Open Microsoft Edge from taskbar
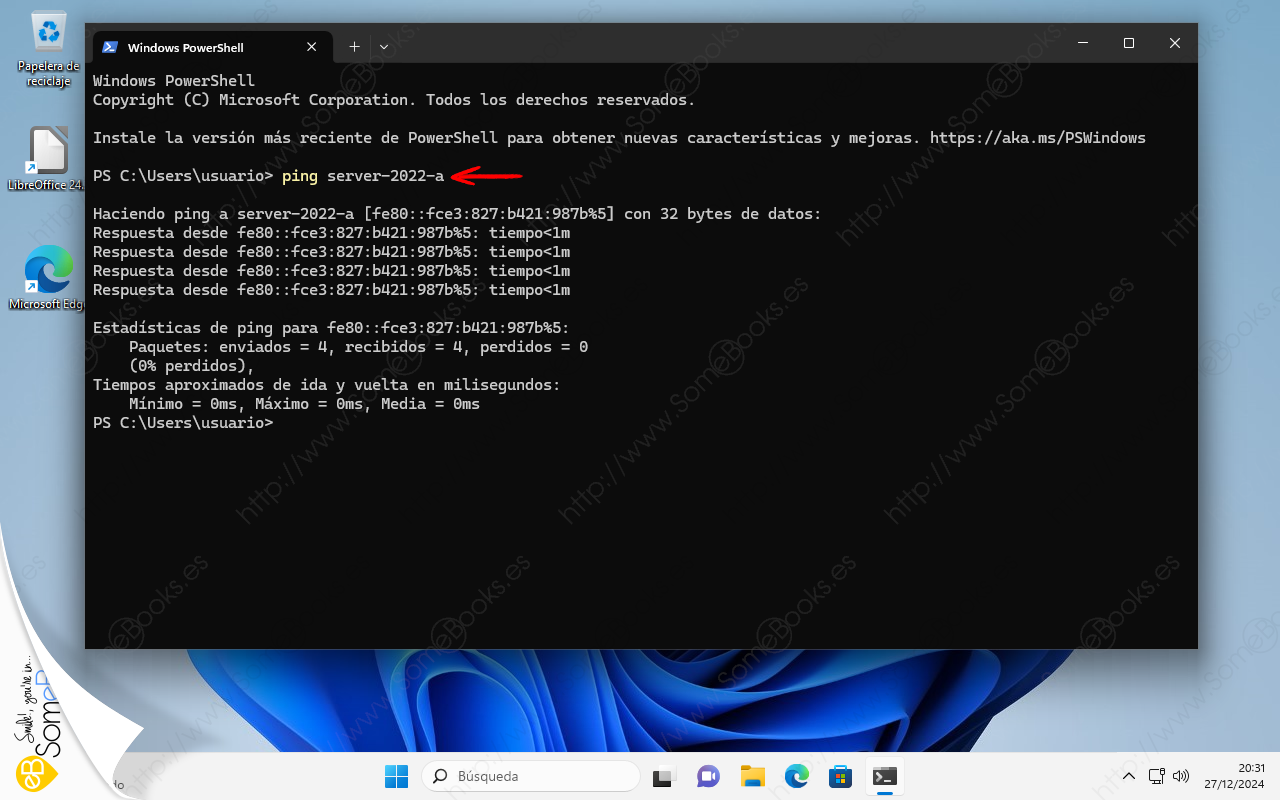The width and height of the screenshot is (1280, 800). [x=797, y=776]
